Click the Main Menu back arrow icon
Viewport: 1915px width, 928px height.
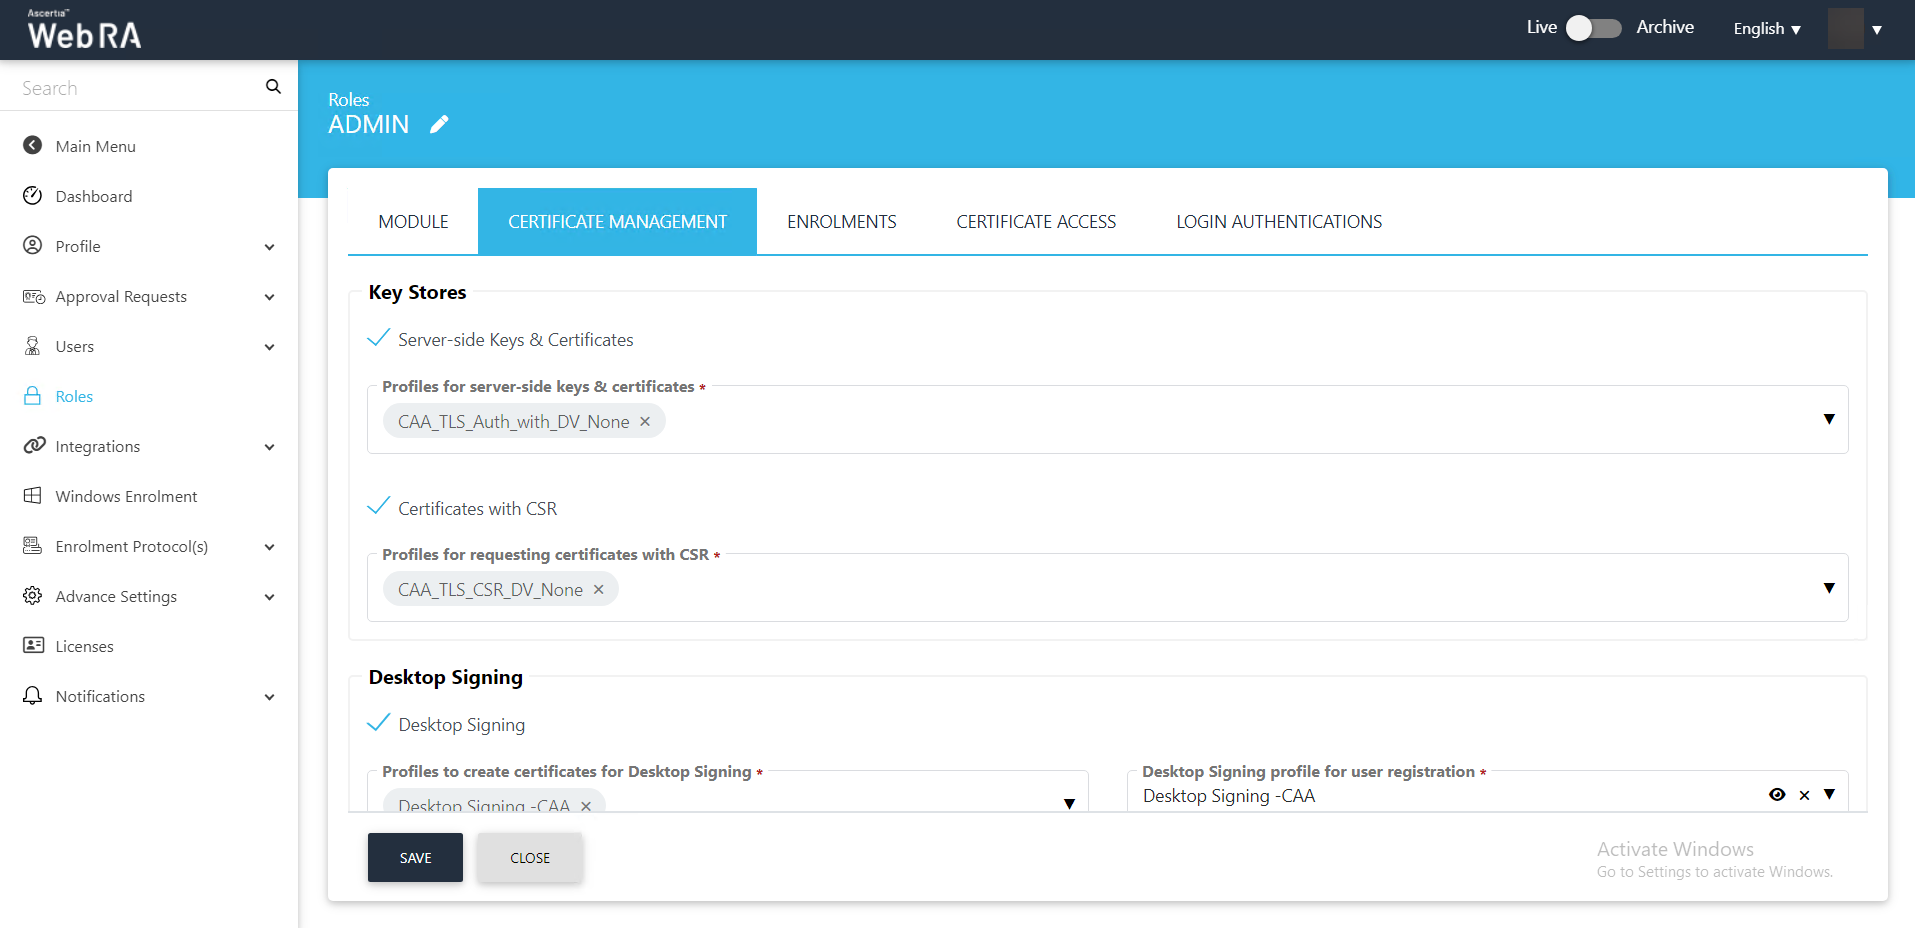point(33,145)
